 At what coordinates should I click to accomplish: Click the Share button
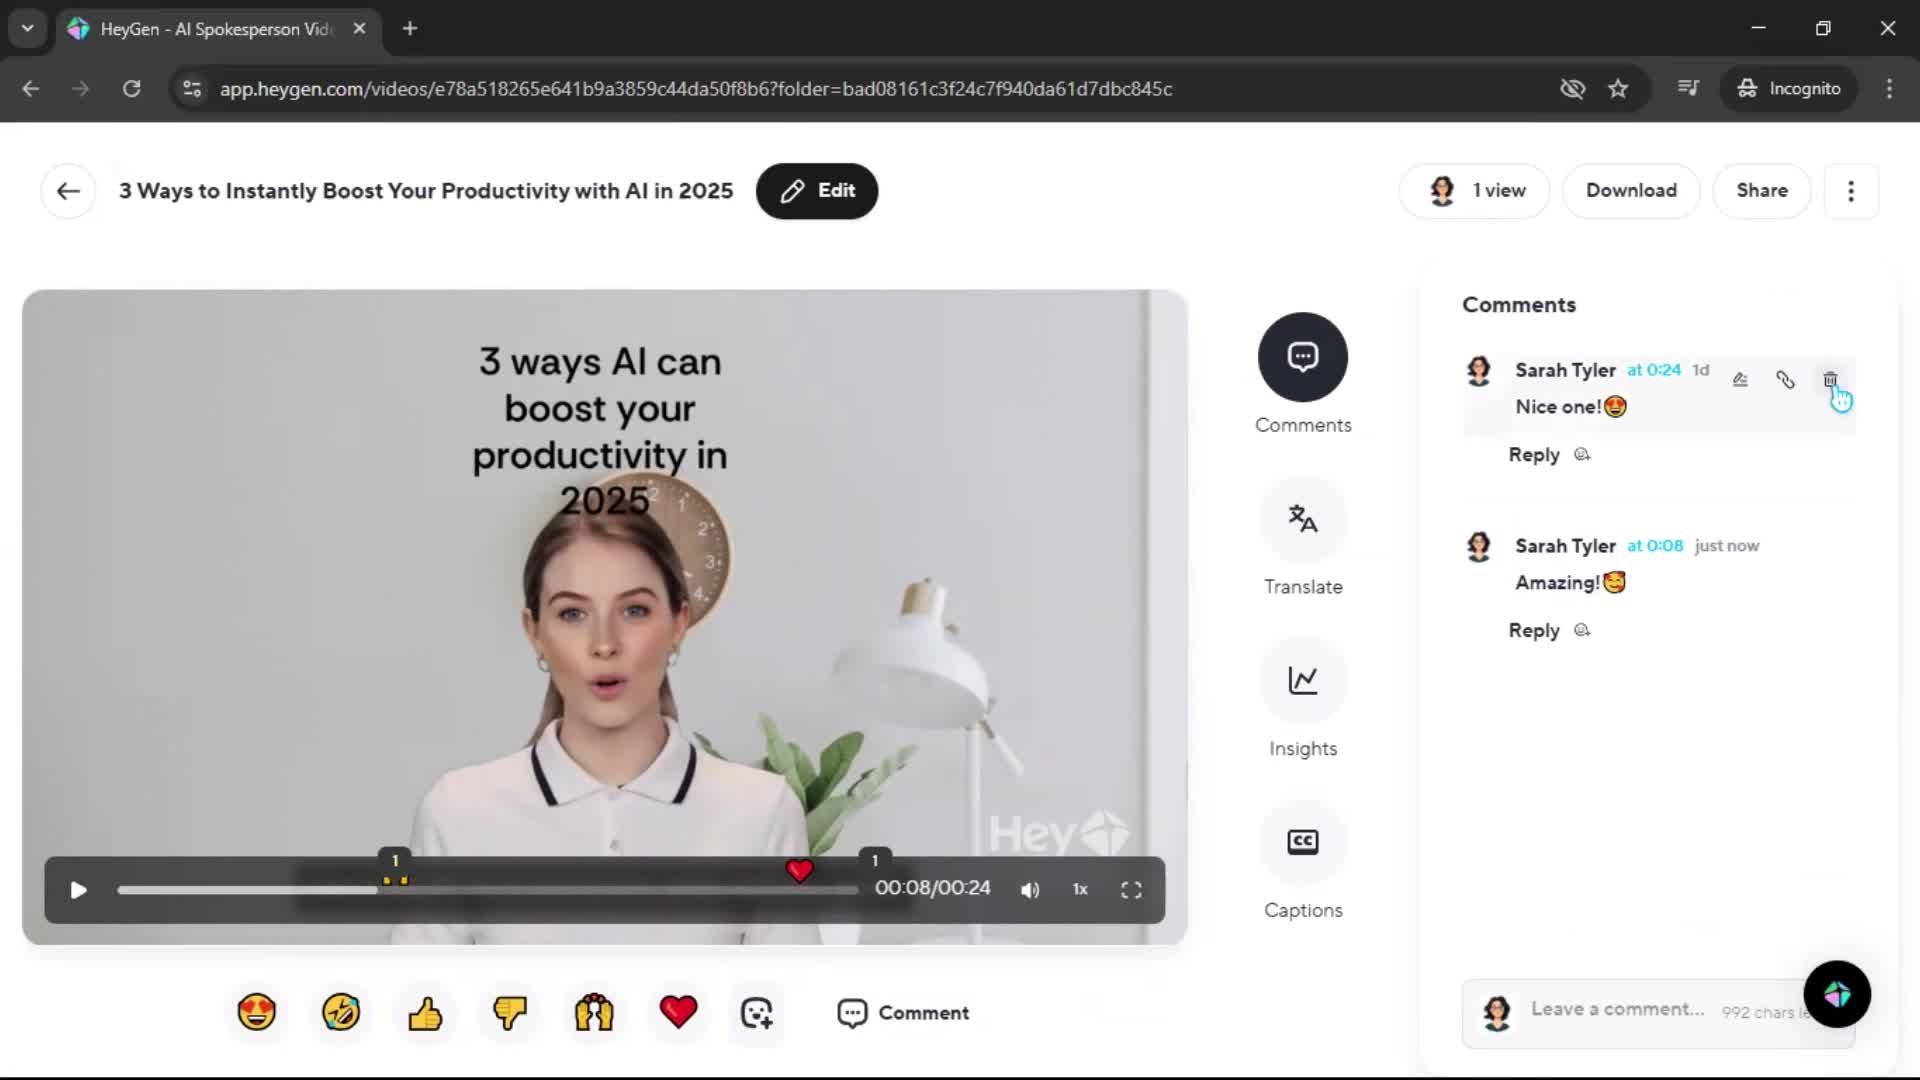point(1761,191)
